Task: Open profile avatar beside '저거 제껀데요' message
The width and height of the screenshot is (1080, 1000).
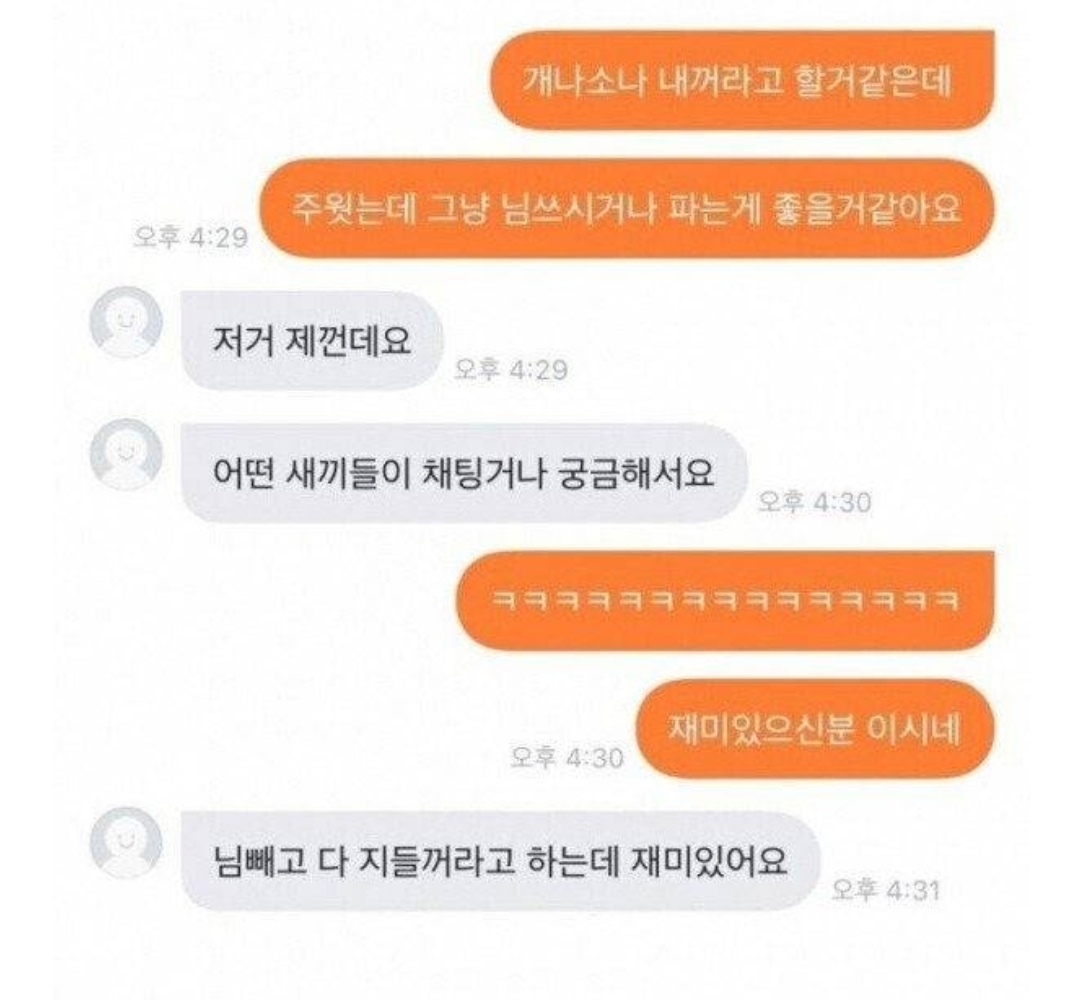Action: (126, 322)
